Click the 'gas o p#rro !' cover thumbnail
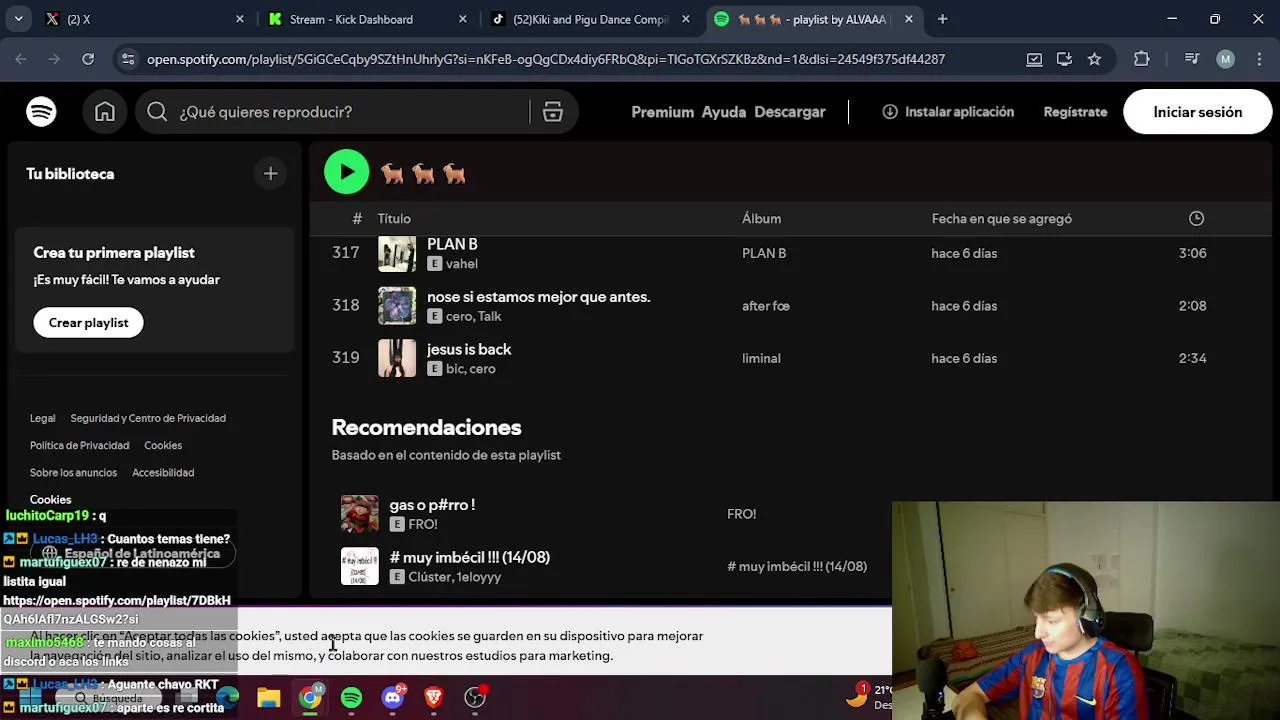1280x720 pixels. (x=360, y=514)
